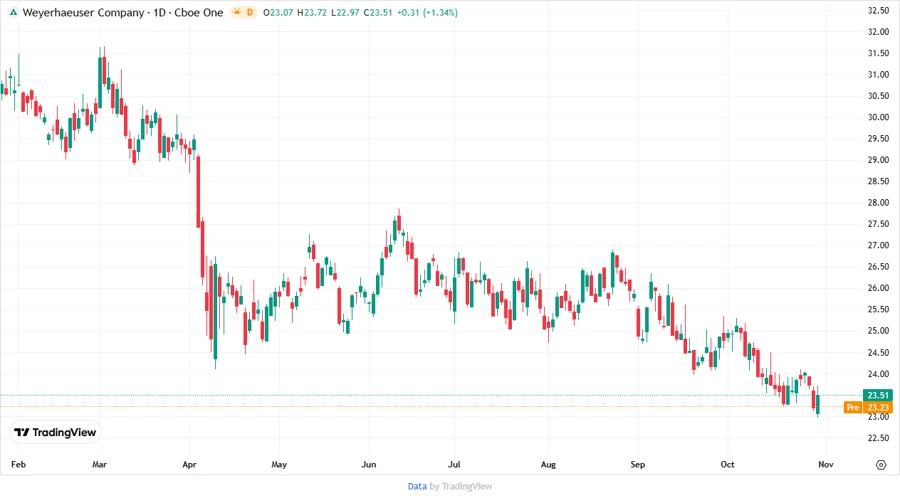This screenshot has height=498, width=900.
Task: Click the Aug label on time axis
Action: click(x=548, y=464)
